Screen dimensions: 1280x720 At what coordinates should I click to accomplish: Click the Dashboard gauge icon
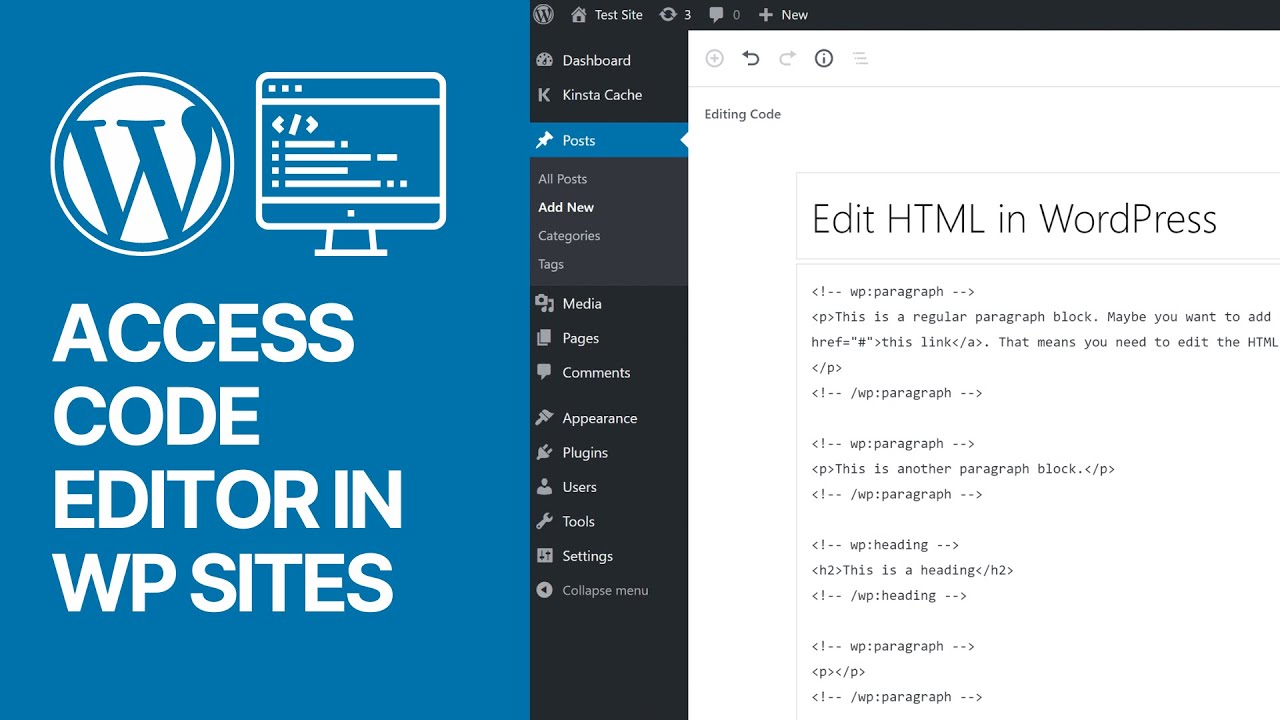(x=544, y=60)
